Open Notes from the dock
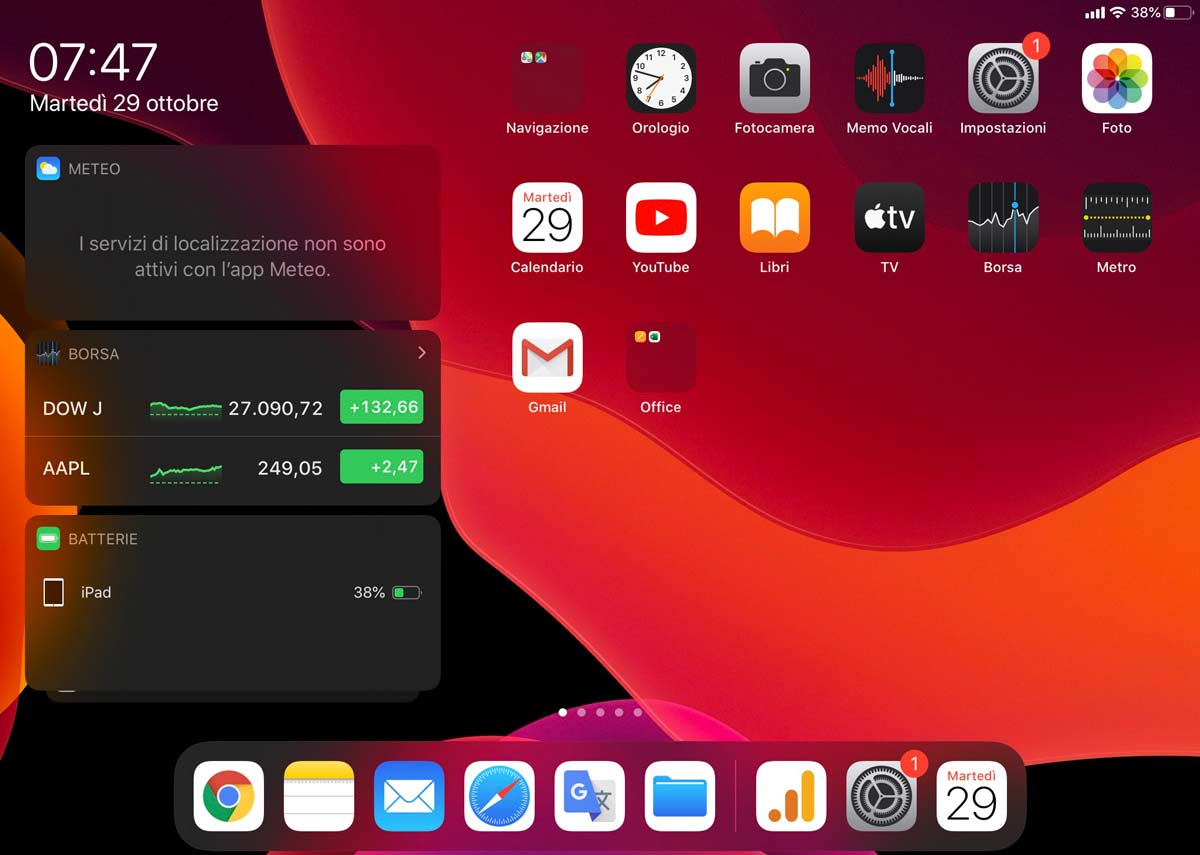Screen dimensions: 1200x855 click(319, 796)
